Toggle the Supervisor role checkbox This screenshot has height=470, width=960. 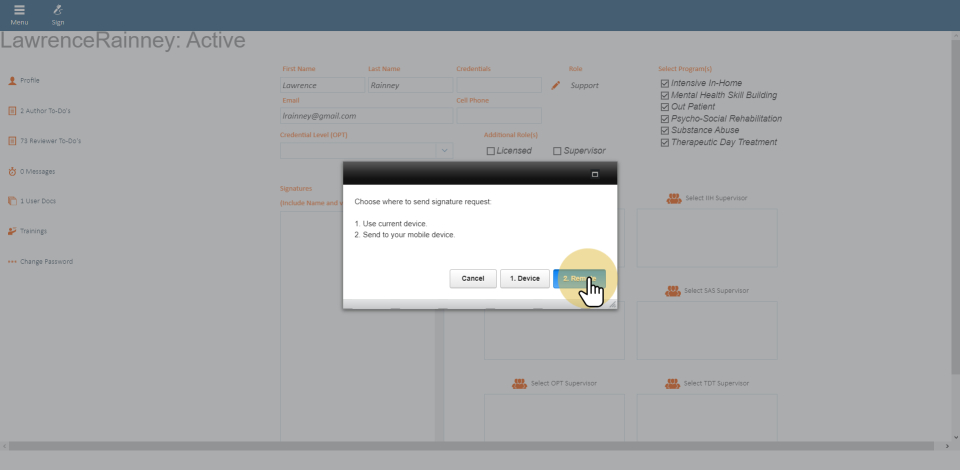pyautogui.click(x=557, y=151)
